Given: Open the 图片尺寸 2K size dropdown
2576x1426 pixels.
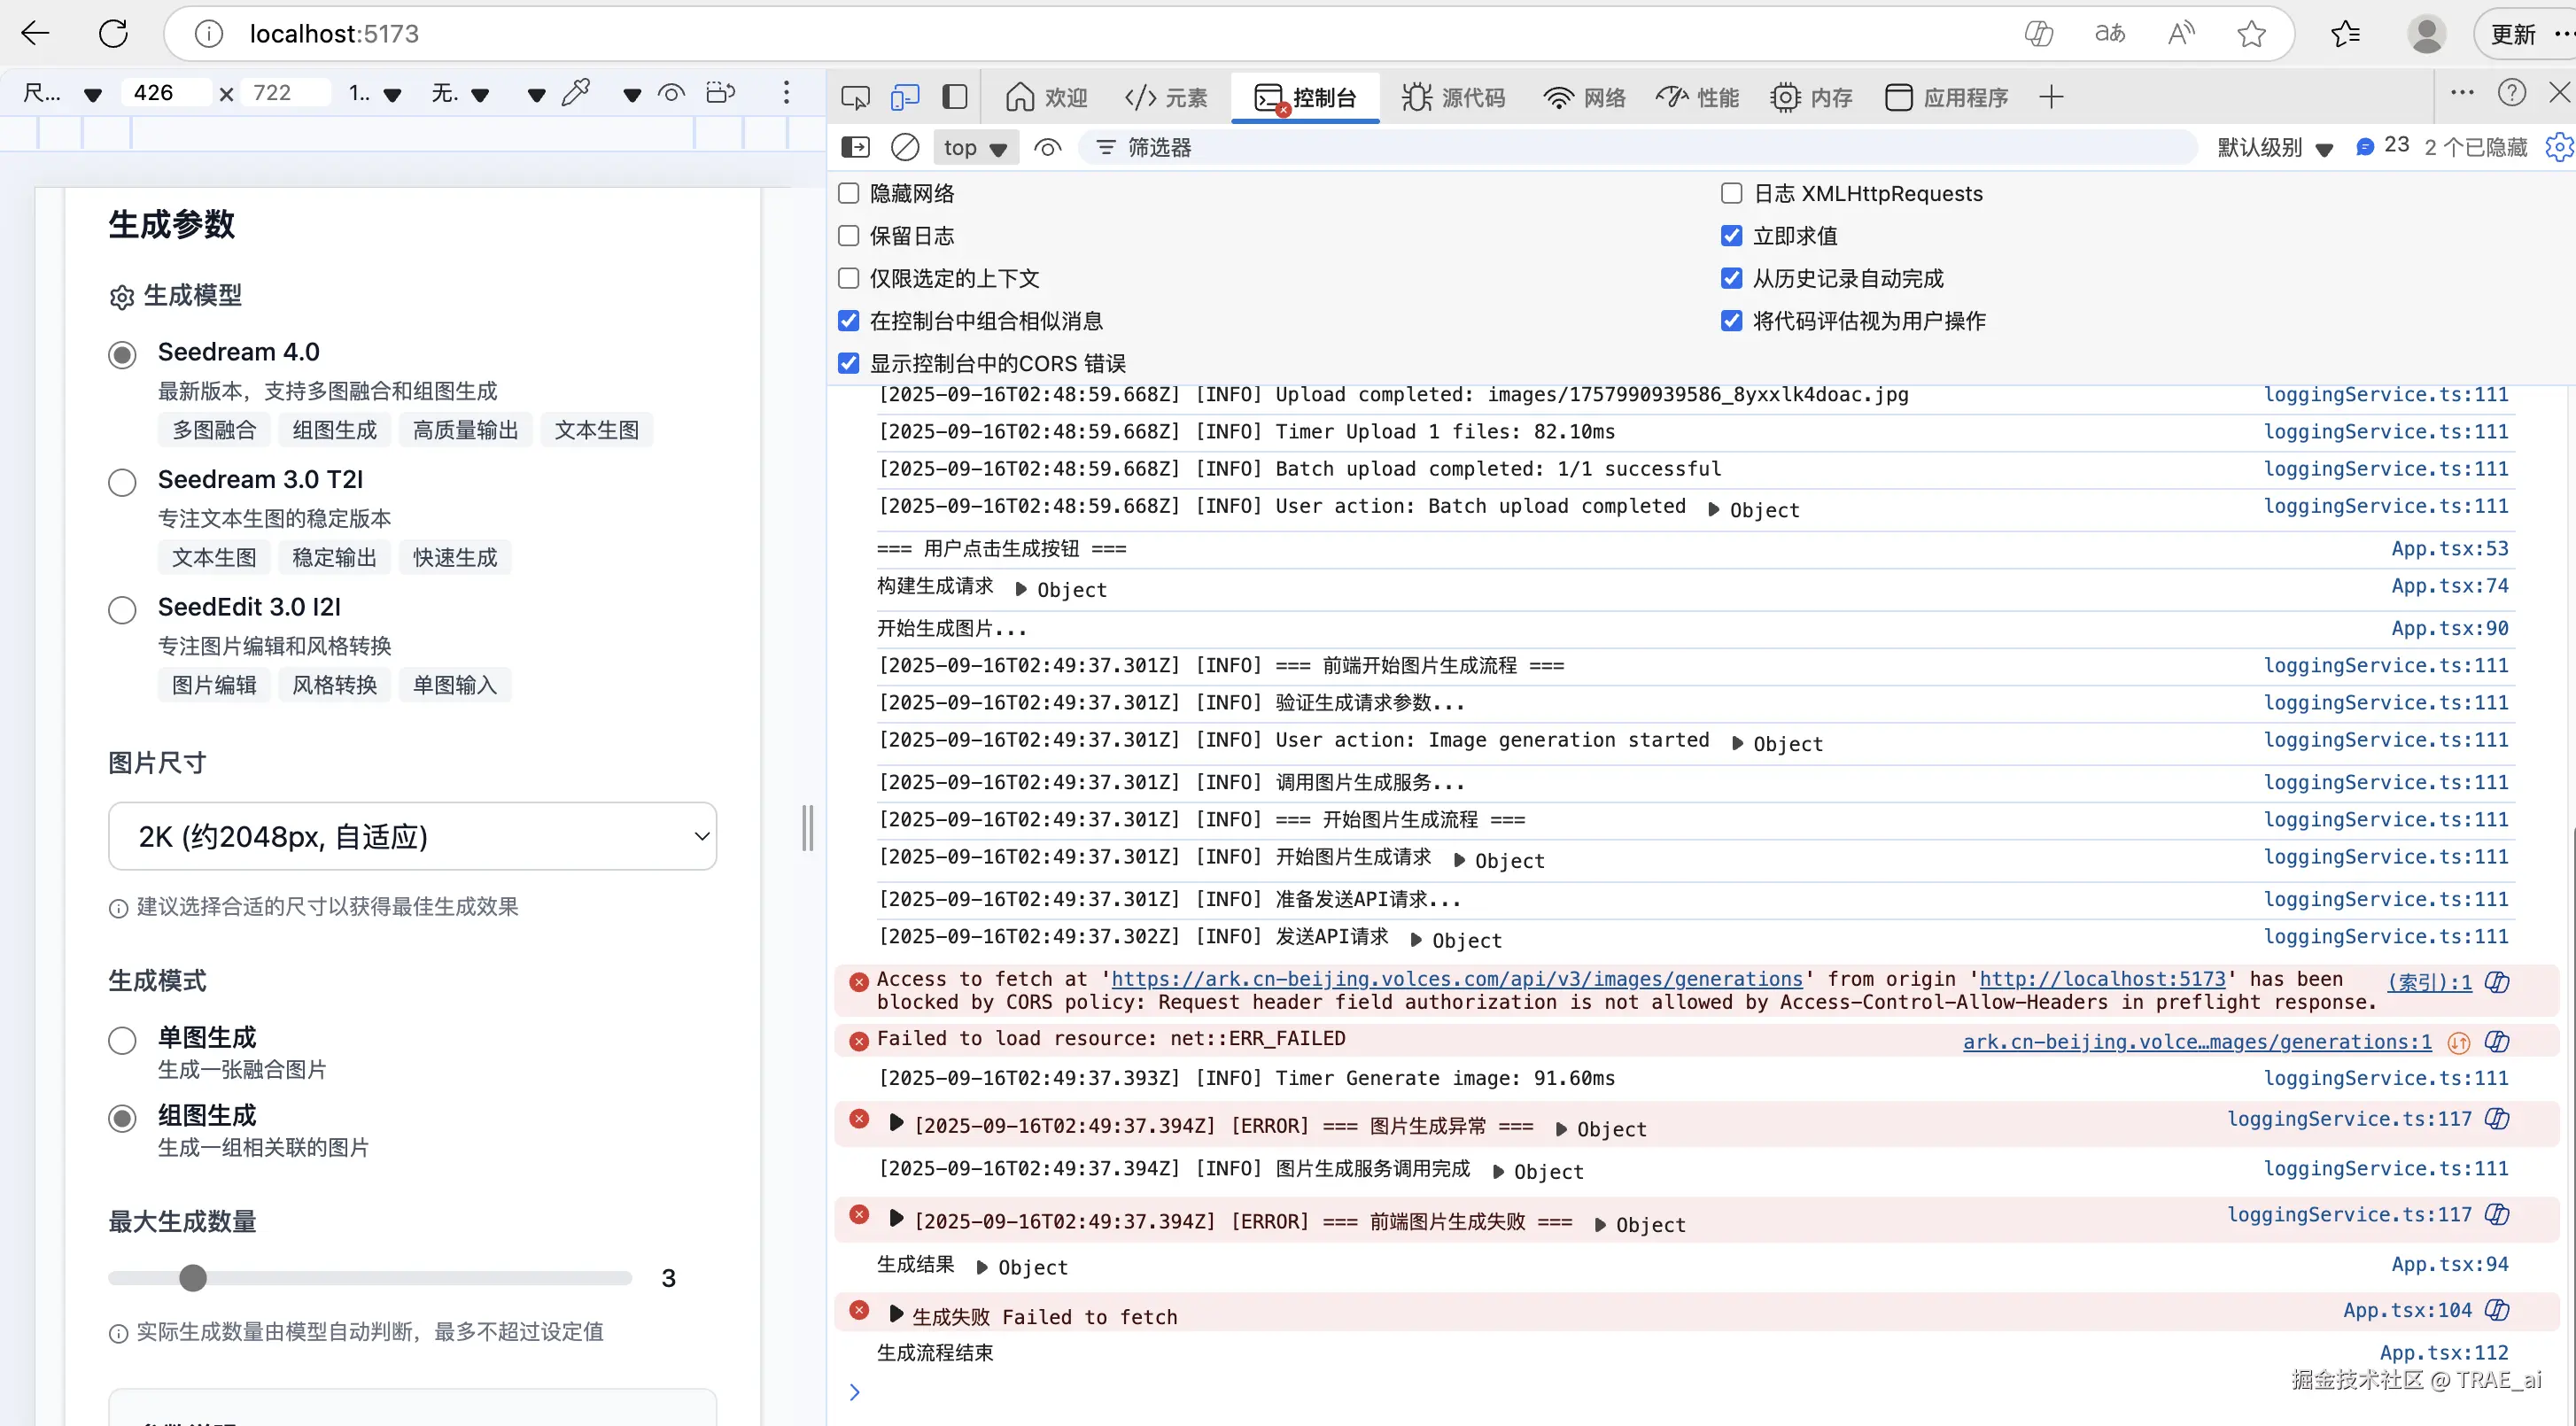Looking at the screenshot, I should point(412,836).
